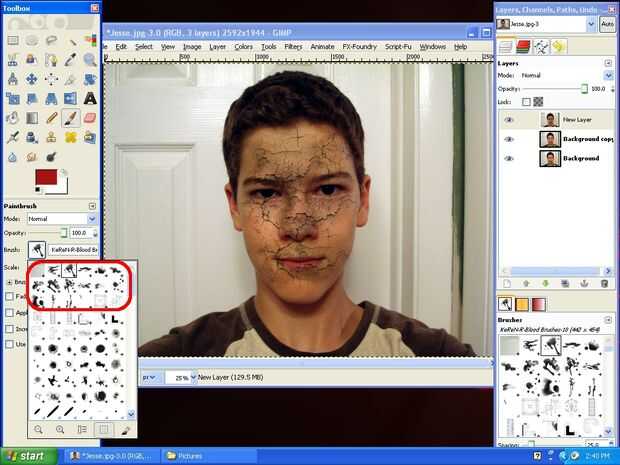The width and height of the screenshot is (620, 465).
Task: Open the Paintbrush options panel menu arrow
Action: coord(93,206)
